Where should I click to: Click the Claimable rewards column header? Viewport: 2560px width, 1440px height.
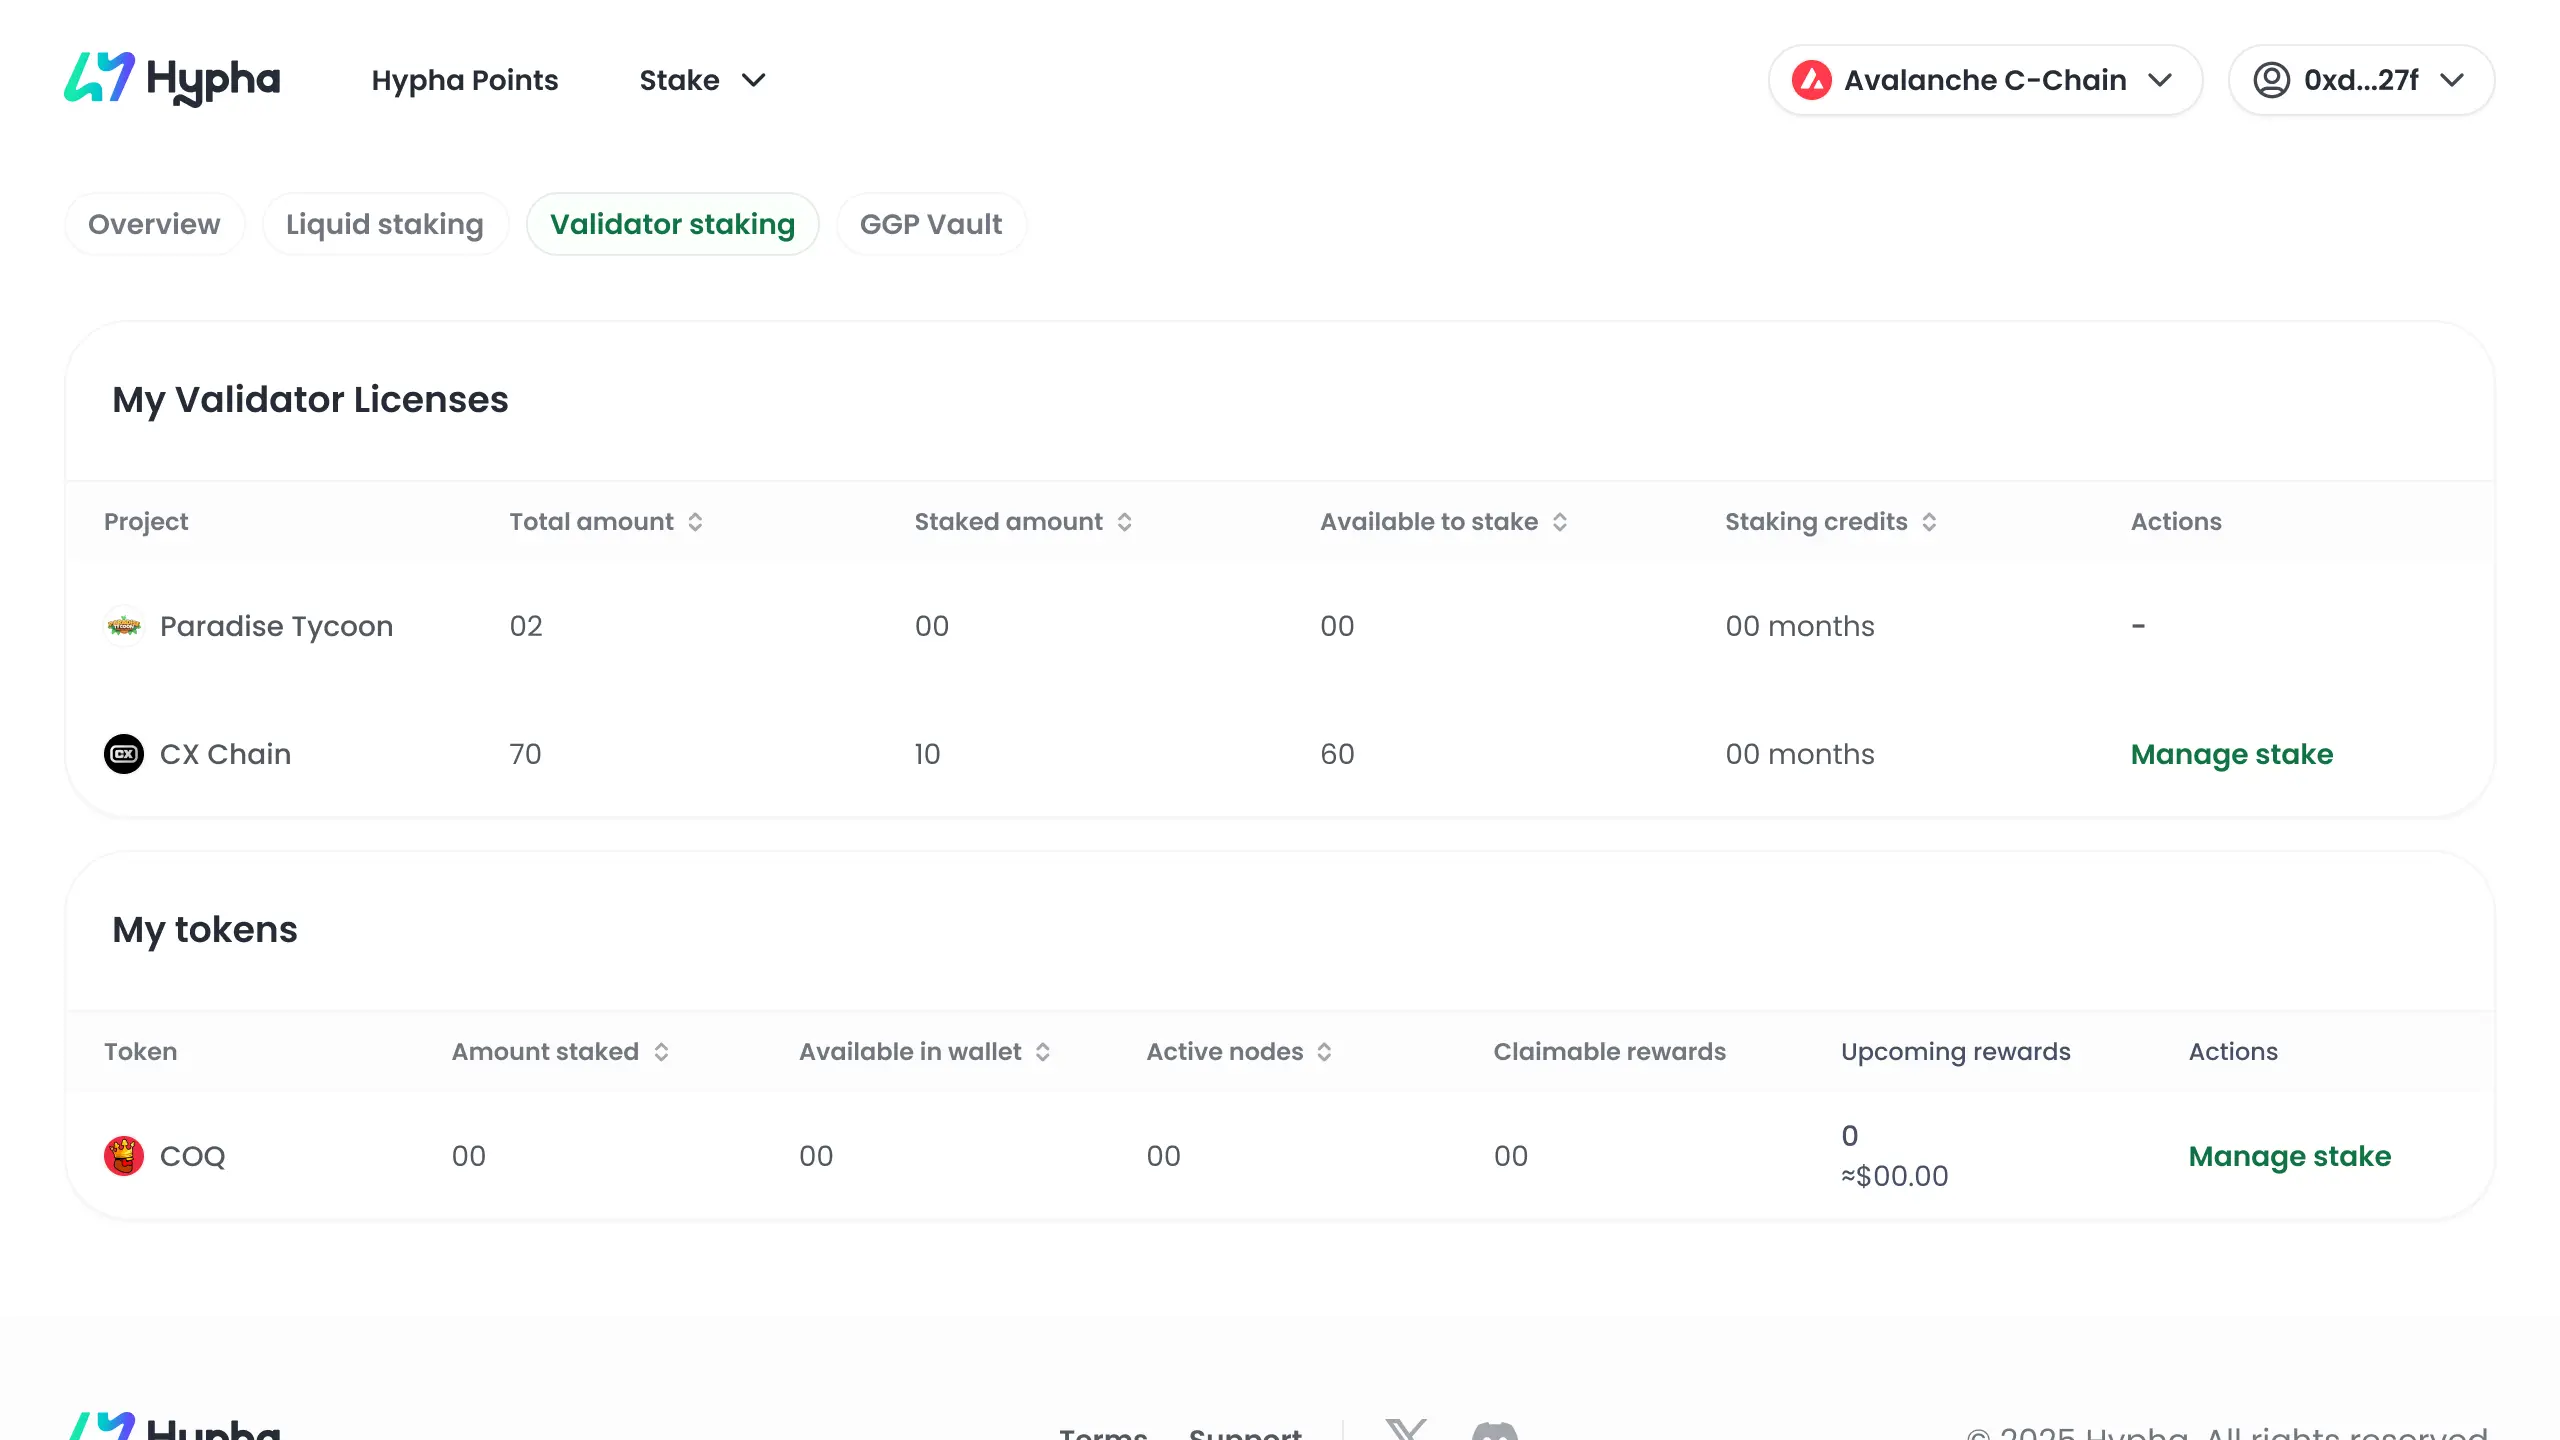(x=1610, y=1052)
